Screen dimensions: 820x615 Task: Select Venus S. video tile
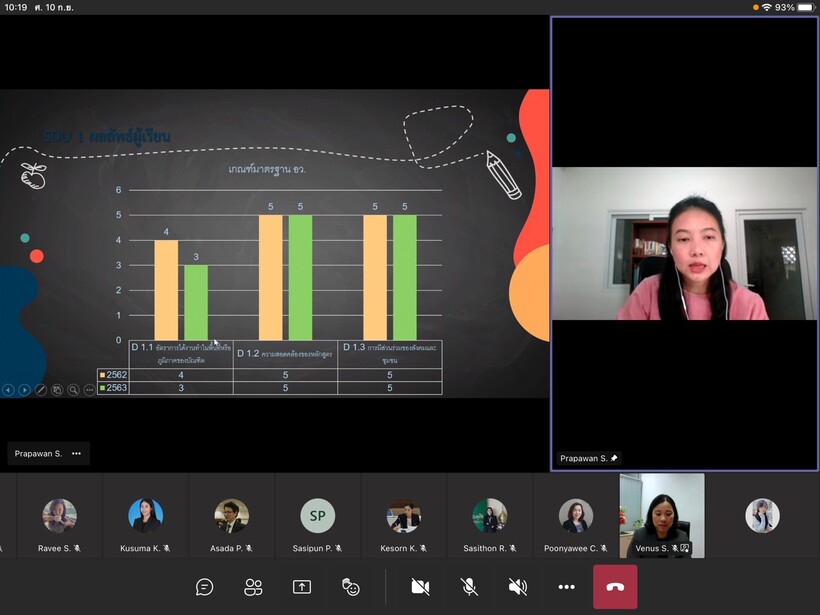click(662, 516)
